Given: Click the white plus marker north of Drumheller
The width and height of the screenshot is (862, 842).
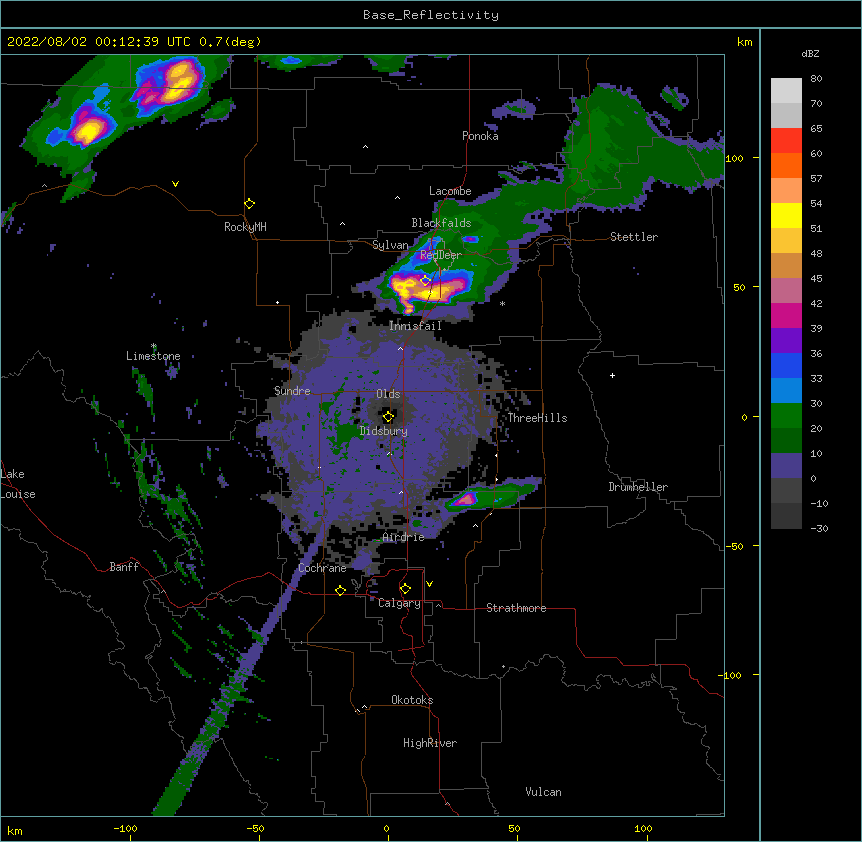Looking at the screenshot, I should point(612,375).
